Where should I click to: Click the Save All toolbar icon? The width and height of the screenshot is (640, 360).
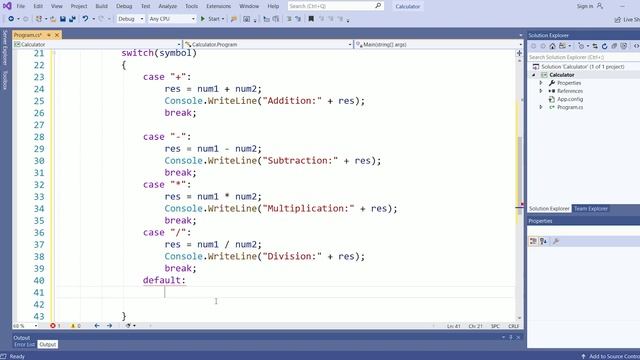(72, 19)
